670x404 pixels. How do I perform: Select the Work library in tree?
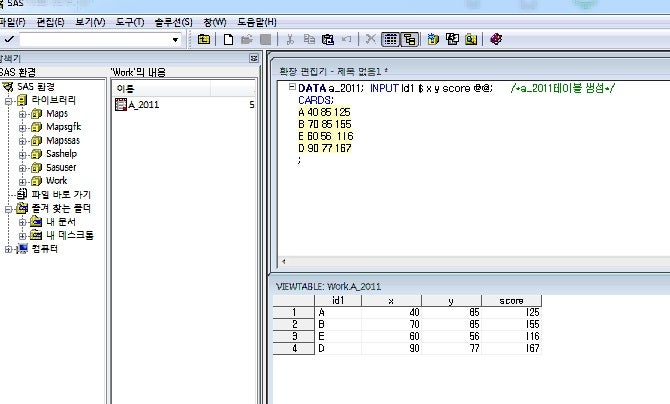point(57,180)
